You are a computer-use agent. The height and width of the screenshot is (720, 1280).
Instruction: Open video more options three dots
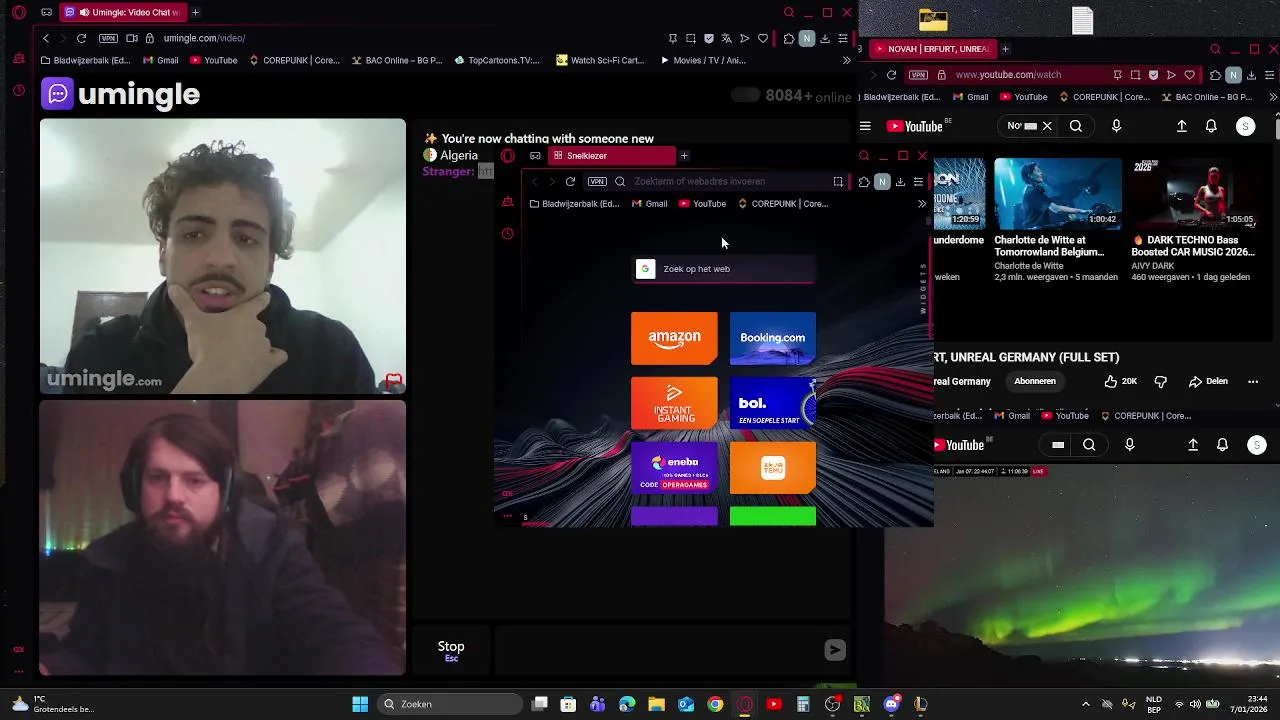click(1253, 381)
